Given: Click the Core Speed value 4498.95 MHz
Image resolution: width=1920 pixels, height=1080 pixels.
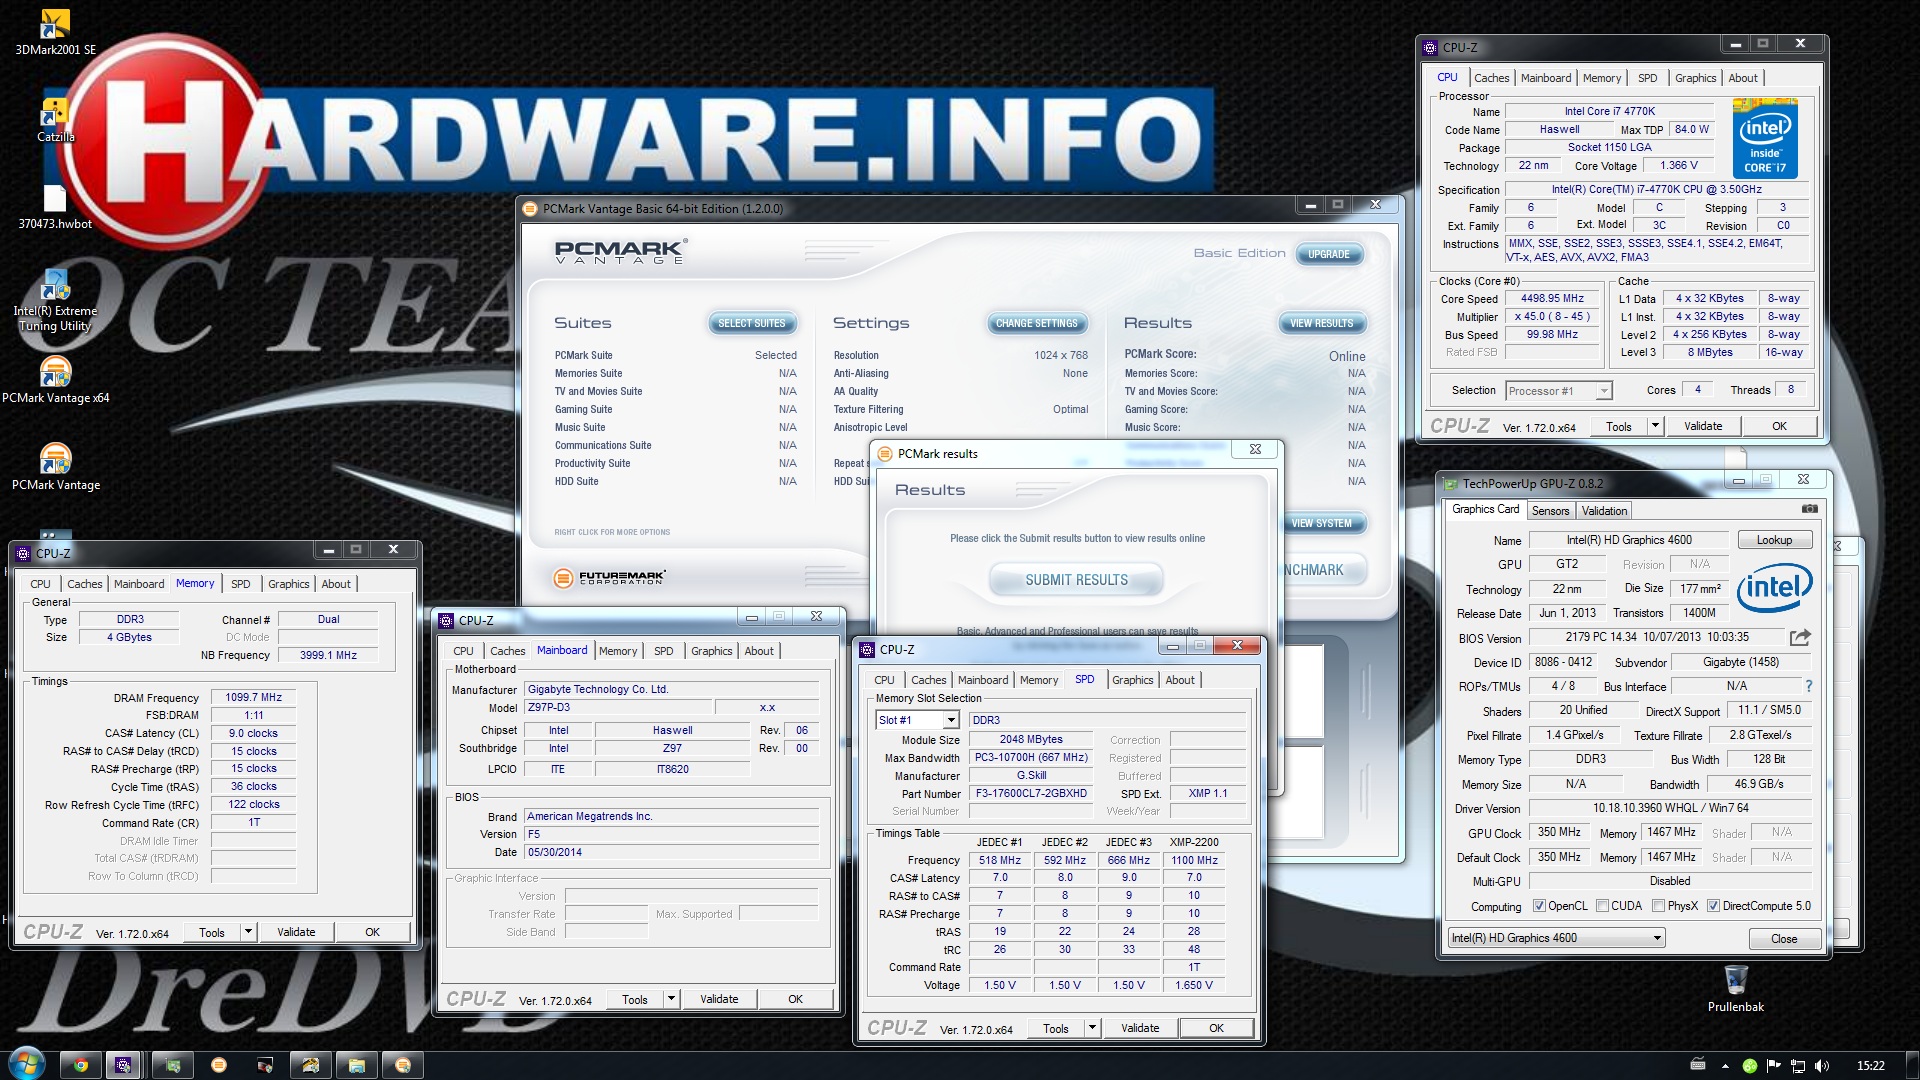Looking at the screenshot, I should tap(1552, 299).
